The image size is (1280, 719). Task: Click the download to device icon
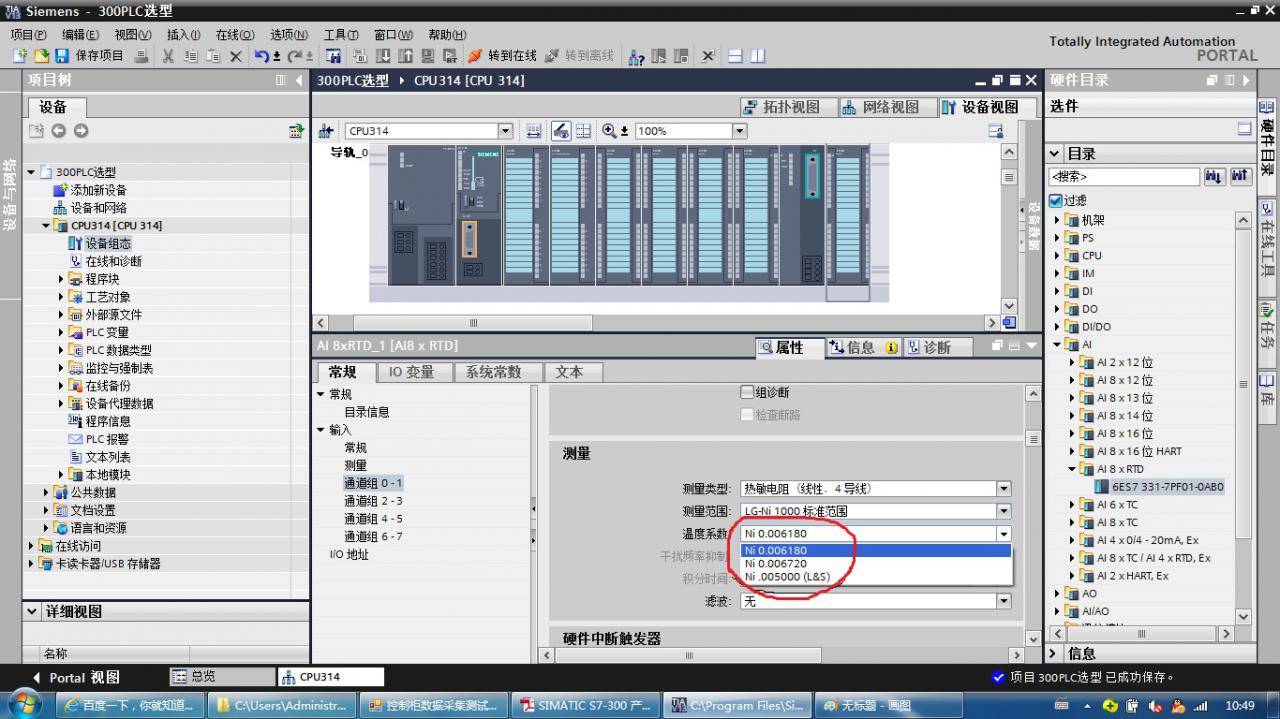coord(383,56)
